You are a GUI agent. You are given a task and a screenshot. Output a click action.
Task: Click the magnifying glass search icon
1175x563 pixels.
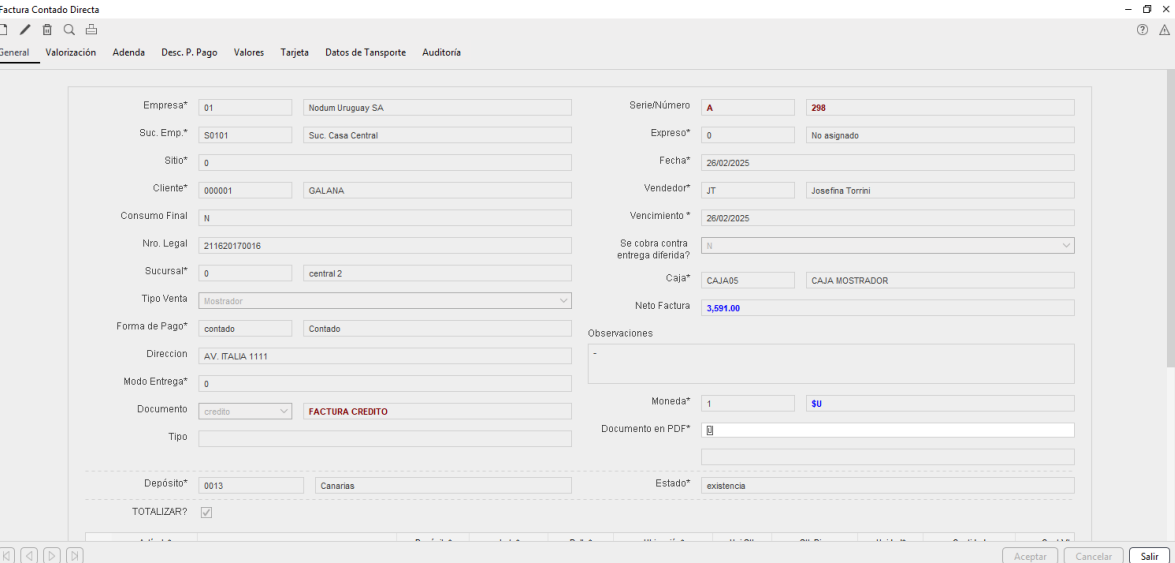(69, 30)
